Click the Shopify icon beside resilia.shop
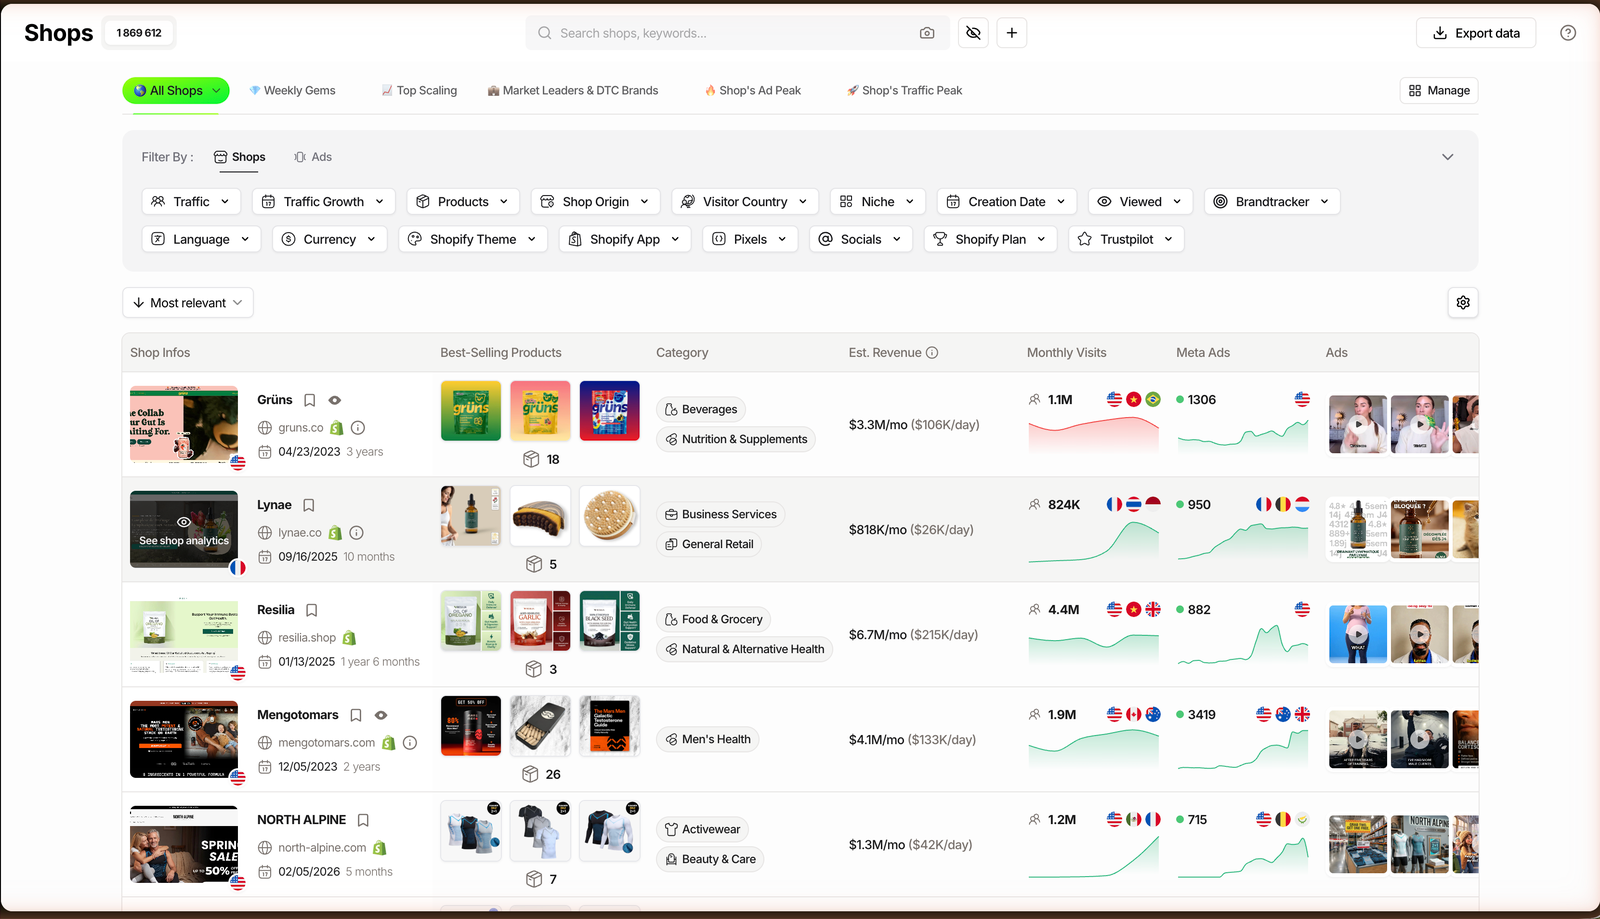 point(349,638)
